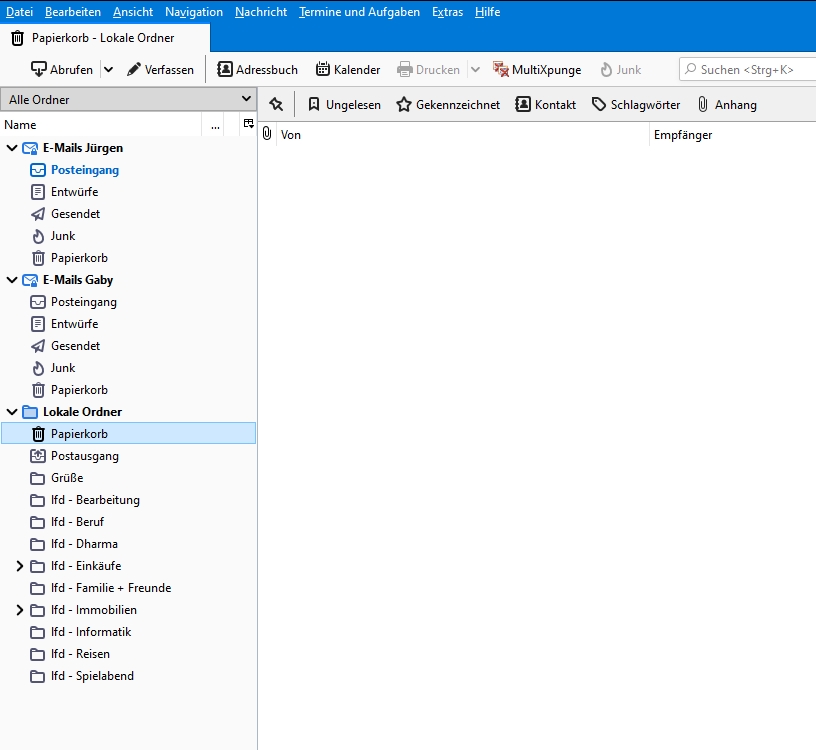Open the Ansicht menu
Image resolution: width=816 pixels, height=750 pixels.
pos(133,11)
